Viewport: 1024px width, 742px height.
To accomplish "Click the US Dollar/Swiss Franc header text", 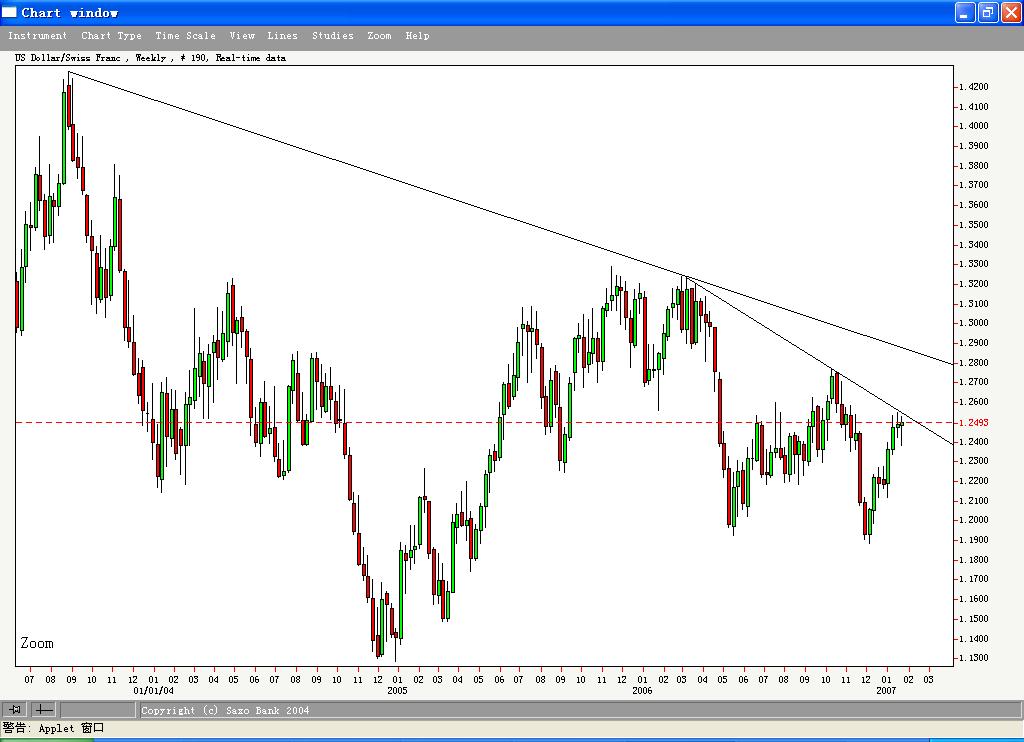I will click(x=148, y=58).
